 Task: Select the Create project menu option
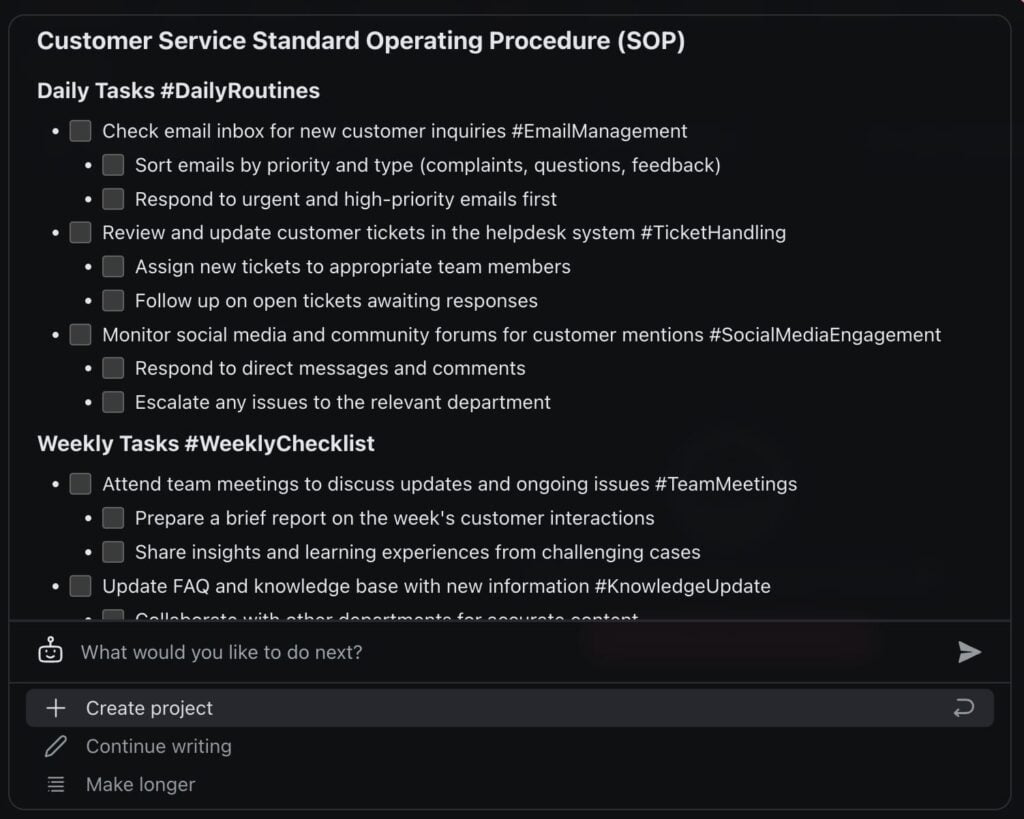[x=149, y=708]
